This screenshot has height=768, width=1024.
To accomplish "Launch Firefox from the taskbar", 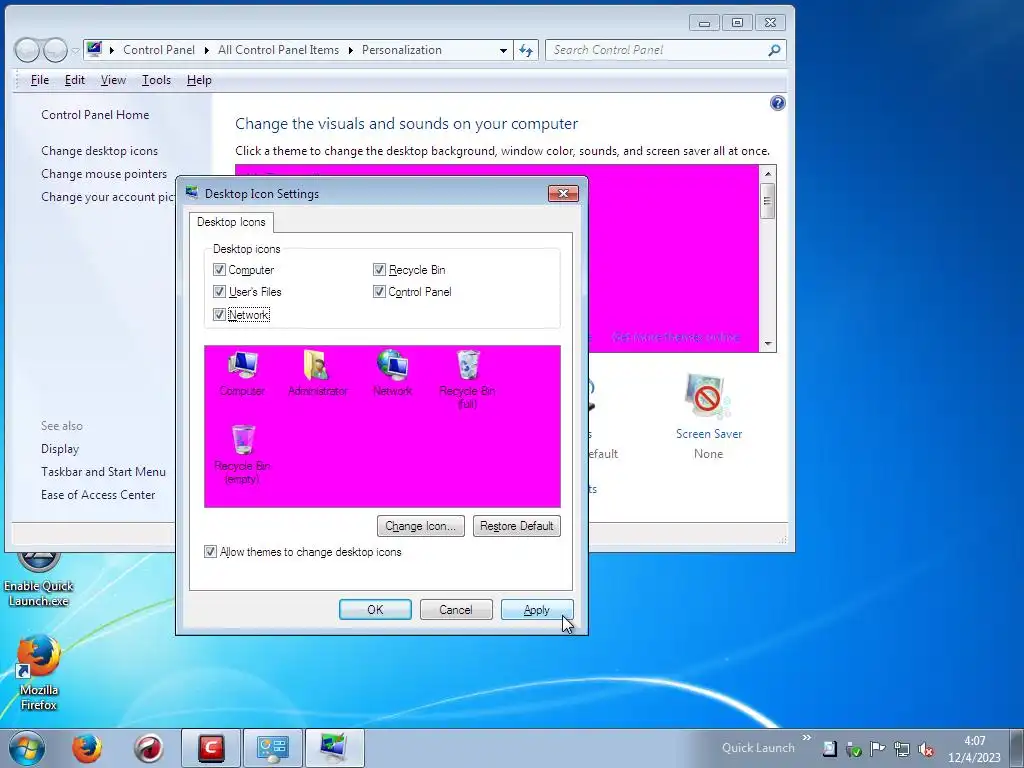I will coord(87,748).
